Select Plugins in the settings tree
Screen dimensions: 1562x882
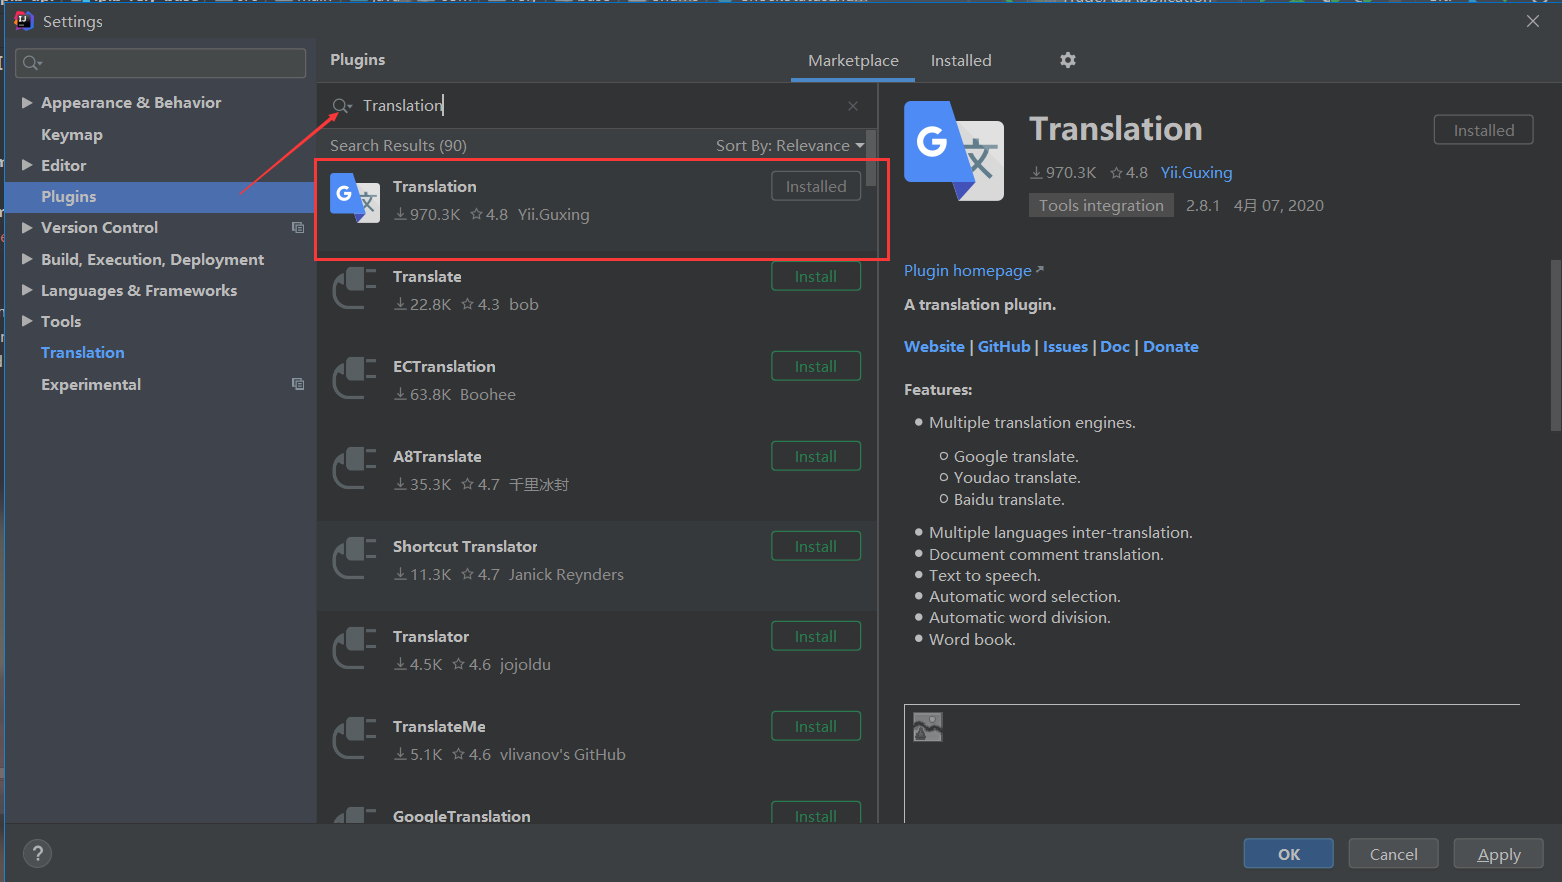point(69,196)
